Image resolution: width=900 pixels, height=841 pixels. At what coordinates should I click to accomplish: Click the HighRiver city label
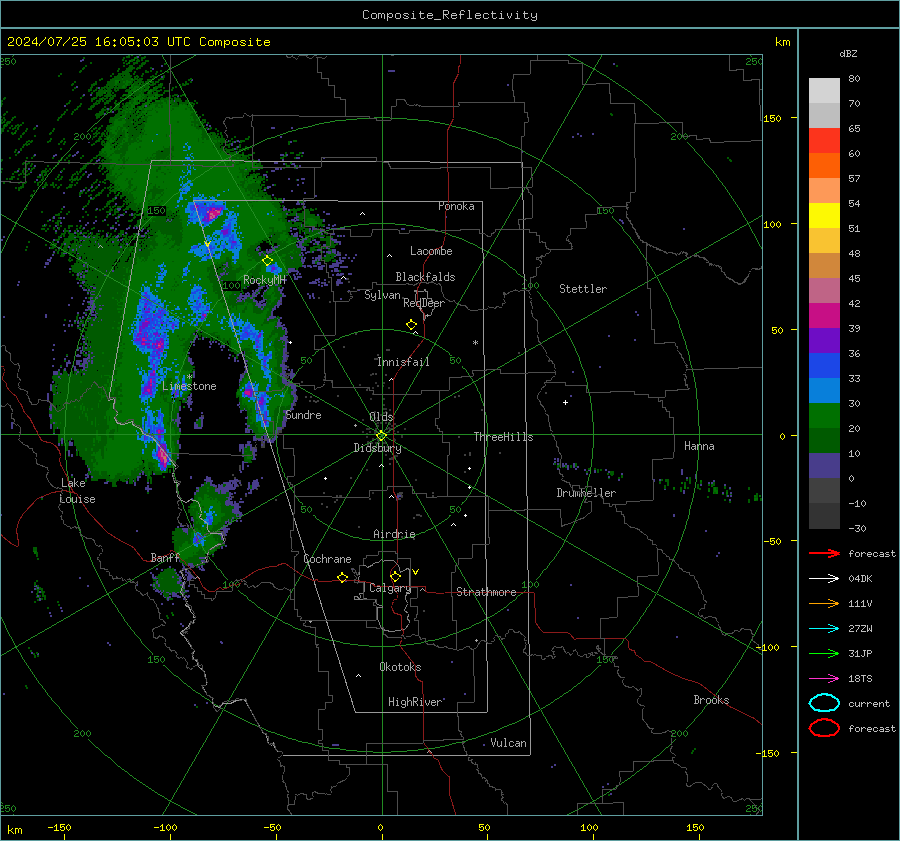point(415,702)
